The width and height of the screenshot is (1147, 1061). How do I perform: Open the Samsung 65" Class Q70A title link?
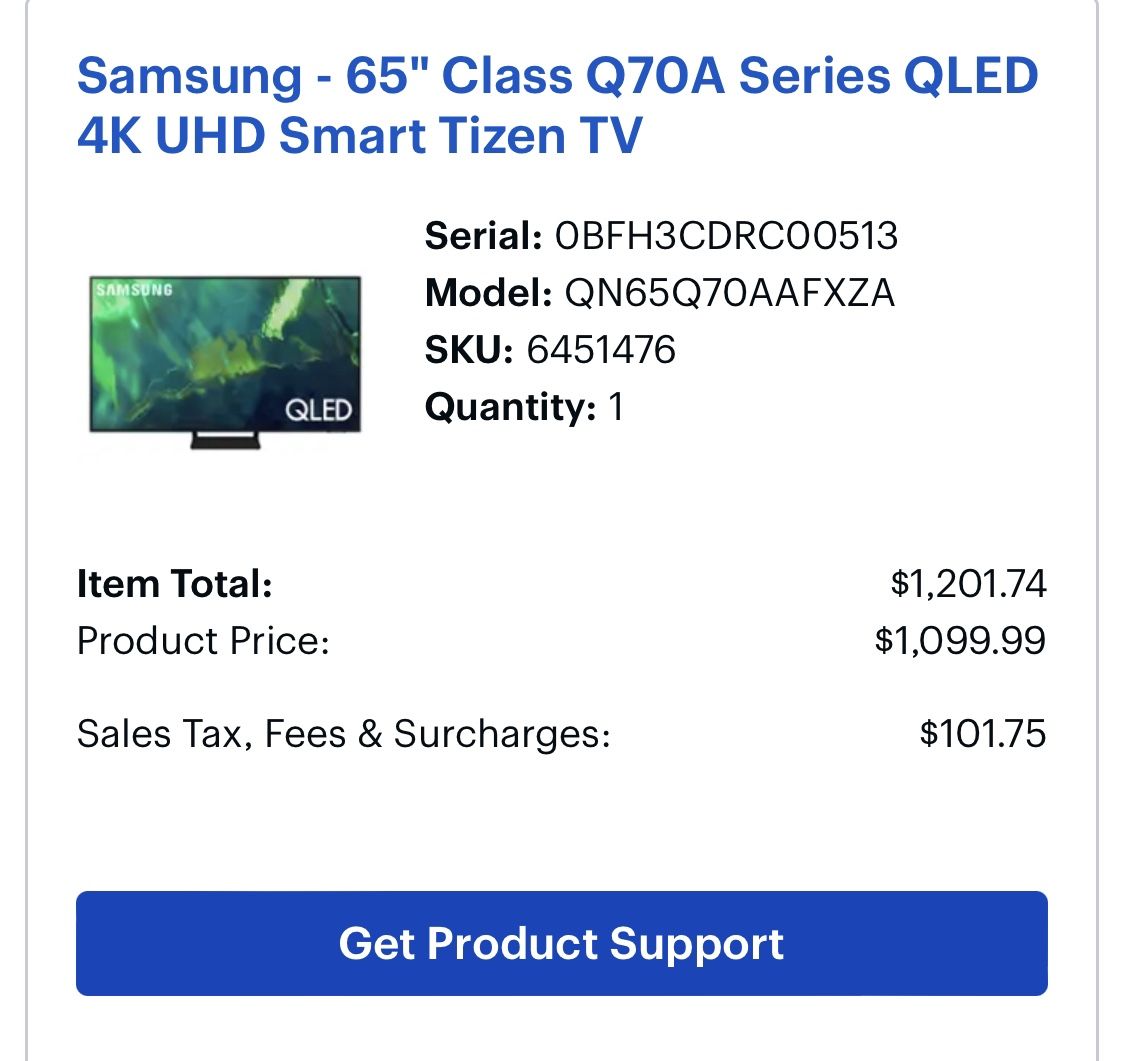pyautogui.click(x=557, y=77)
